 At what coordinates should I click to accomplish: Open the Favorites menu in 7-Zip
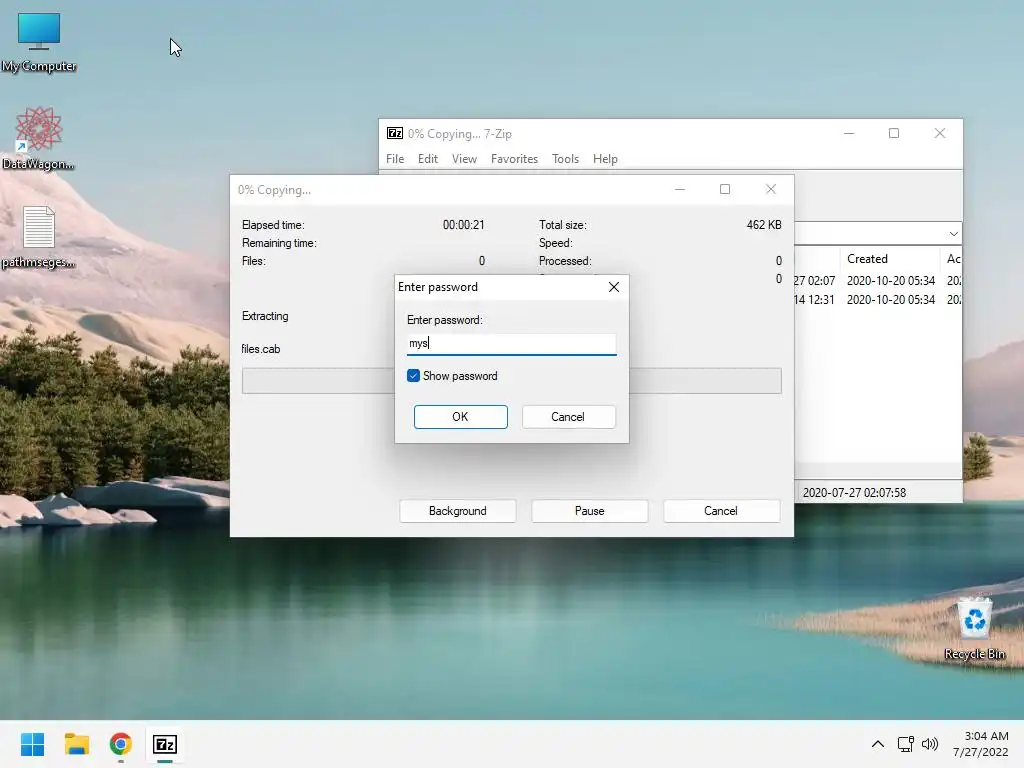515,159
